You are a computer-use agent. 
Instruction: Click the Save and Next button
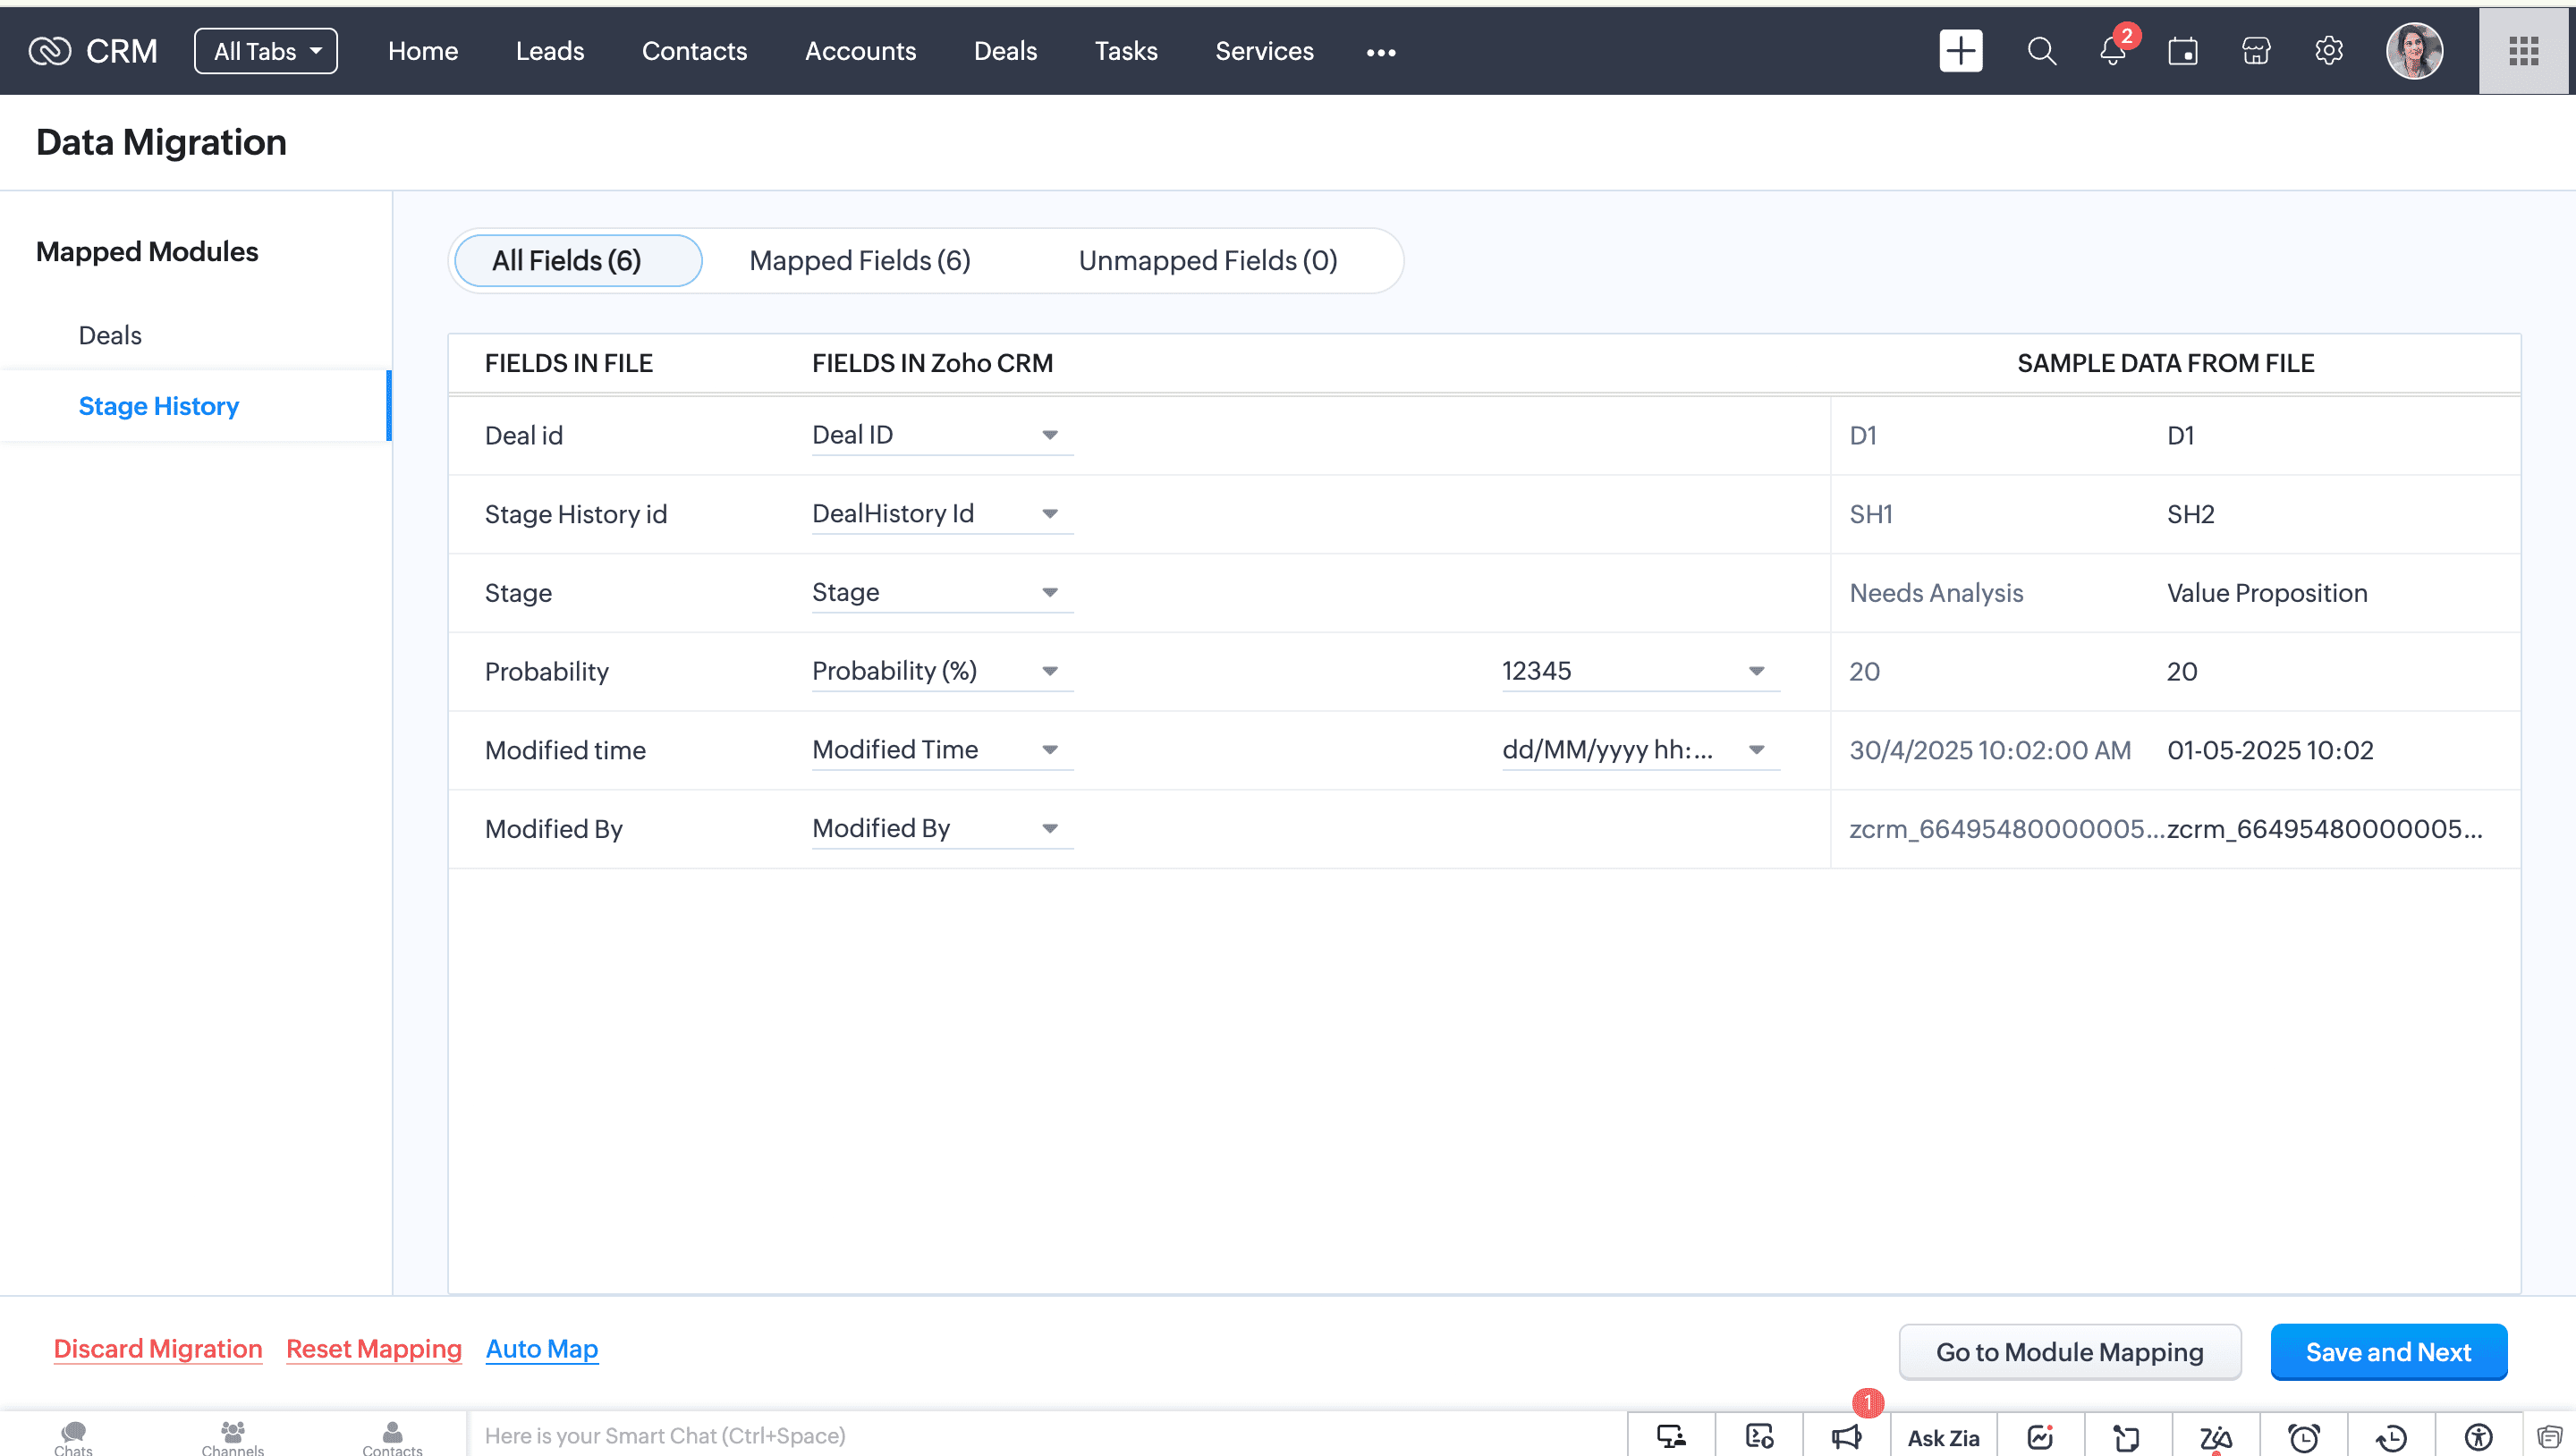coord(2387,1352)
